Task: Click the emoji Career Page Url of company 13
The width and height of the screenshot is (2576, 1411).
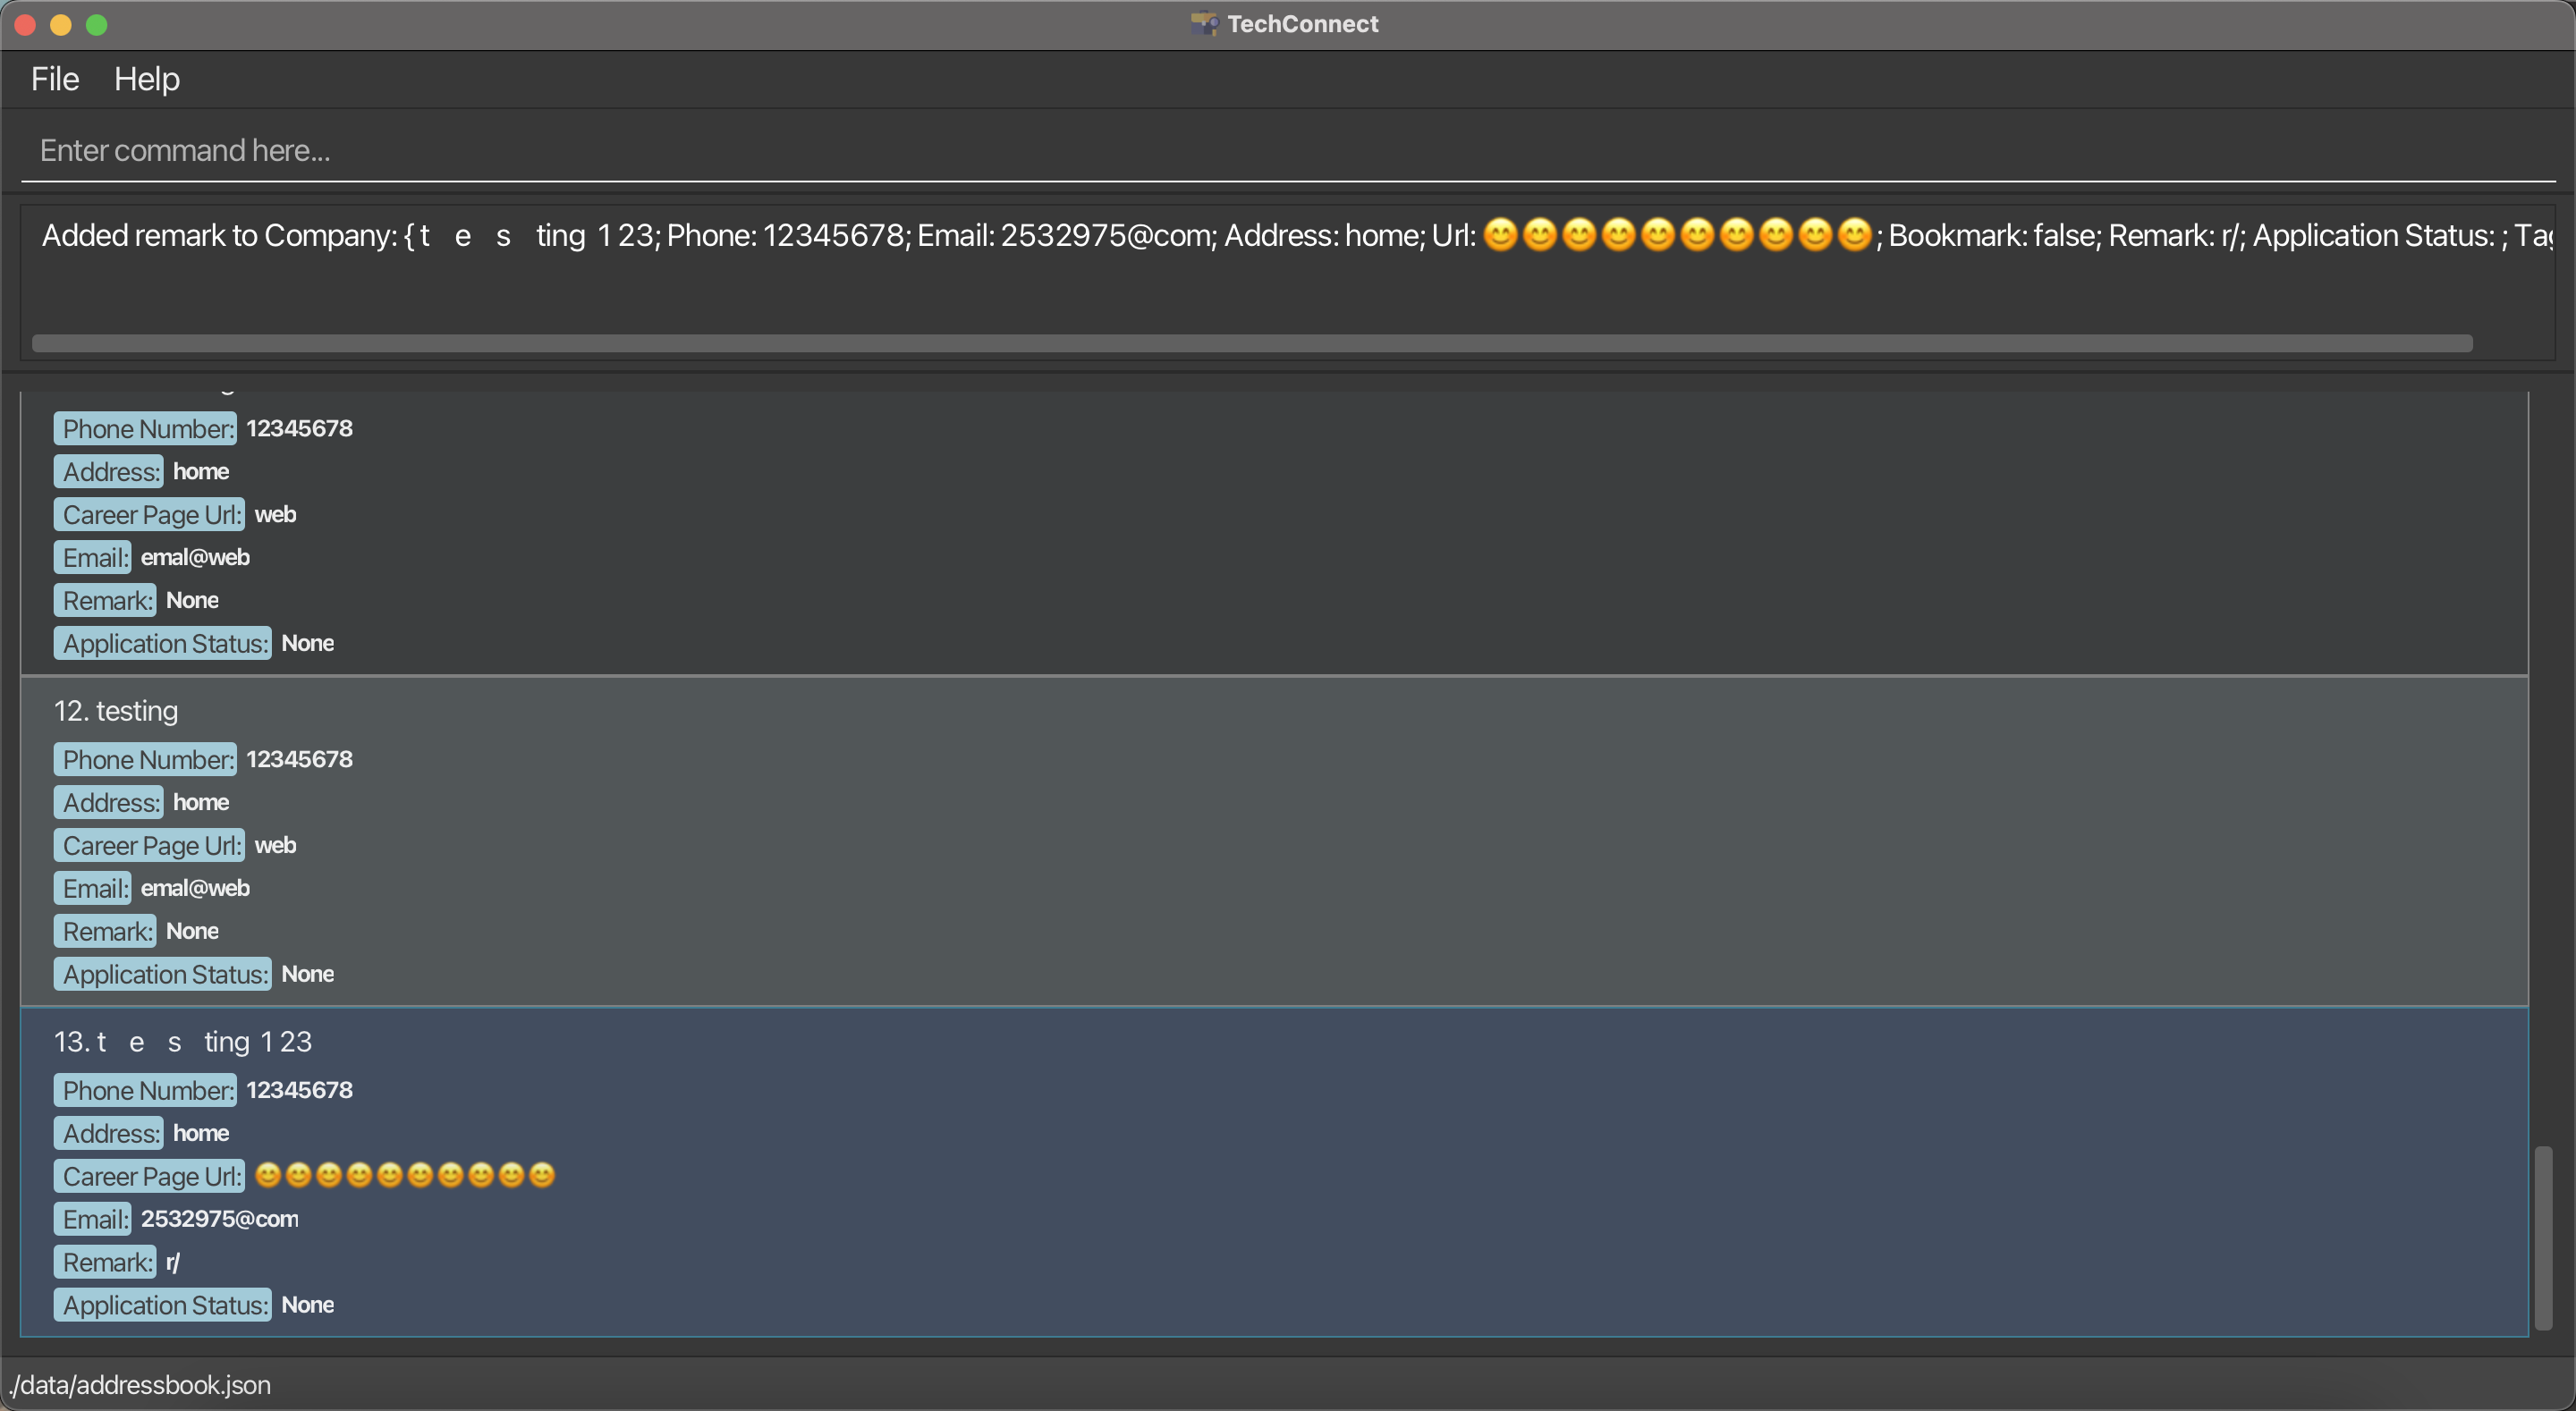Action: tap(404, 1175)
